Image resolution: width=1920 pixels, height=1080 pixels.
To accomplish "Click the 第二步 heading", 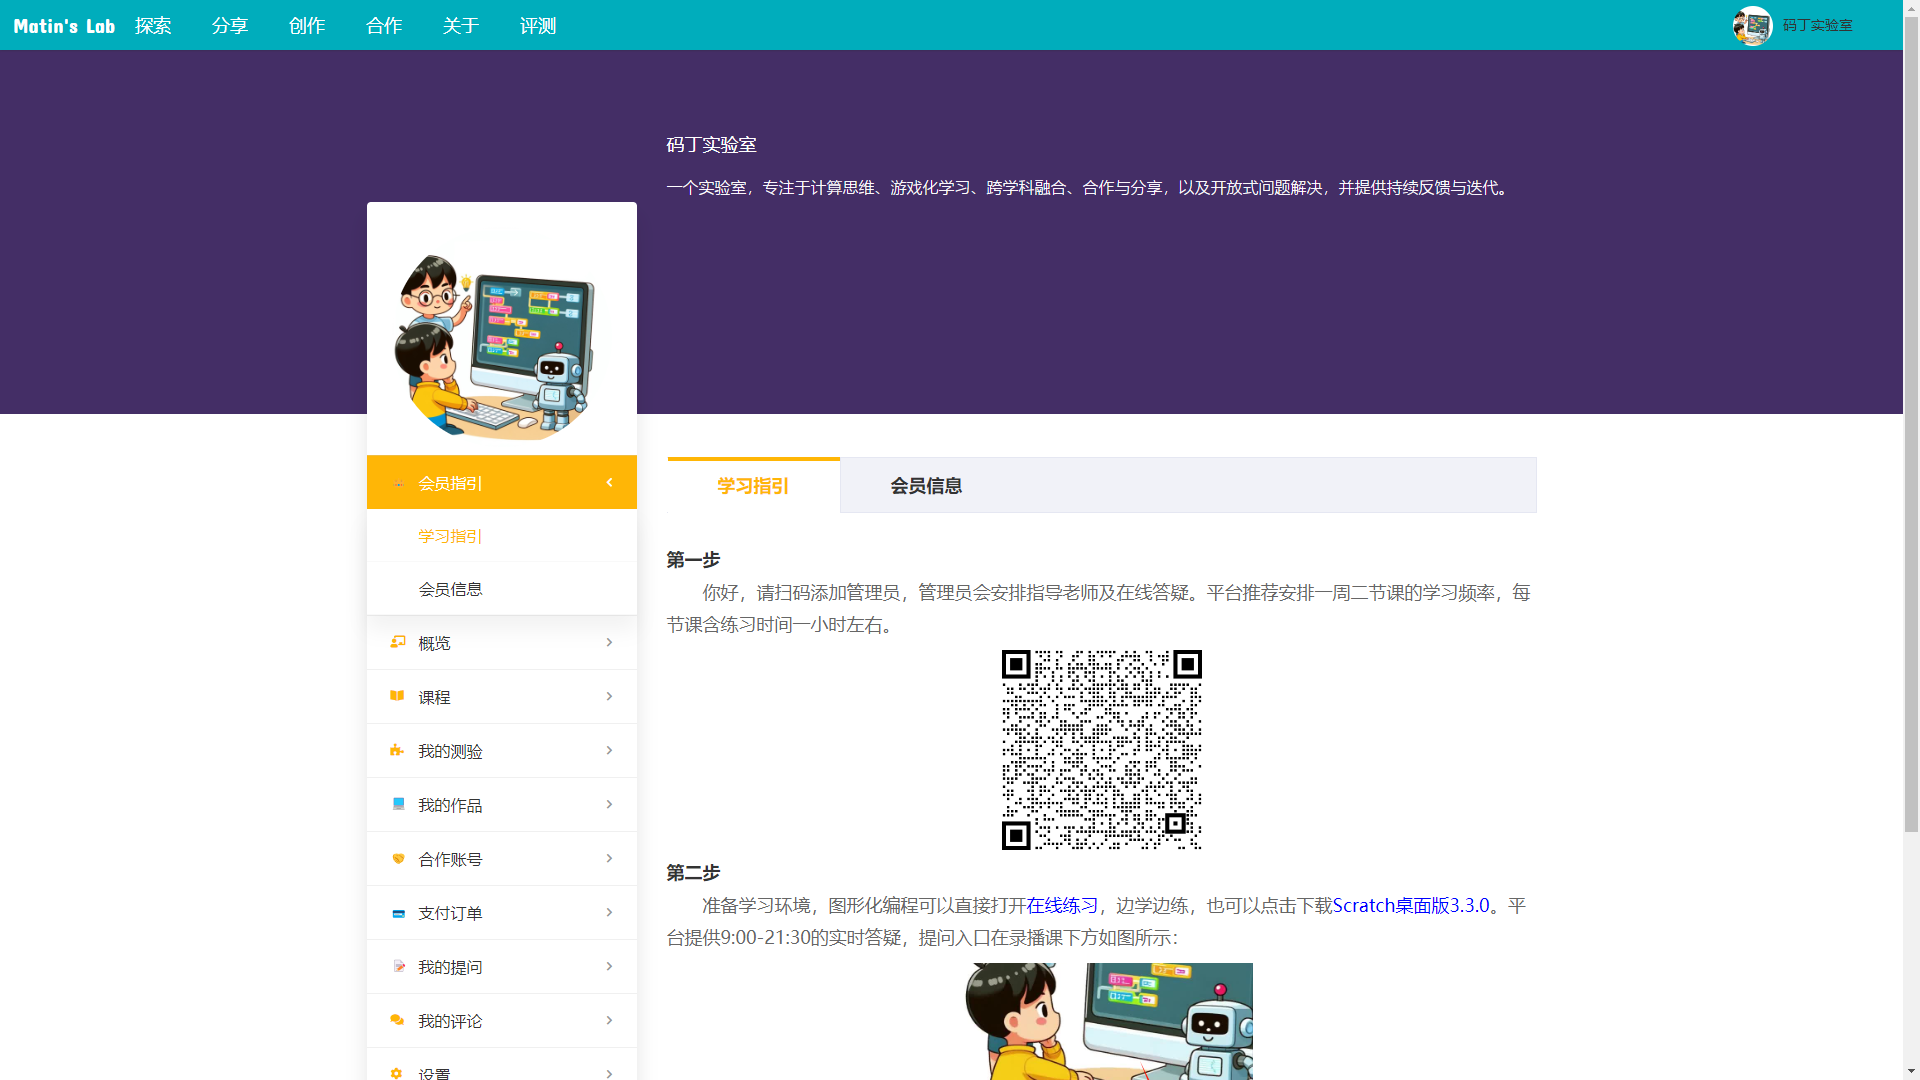I will click(x=693, y=873).
